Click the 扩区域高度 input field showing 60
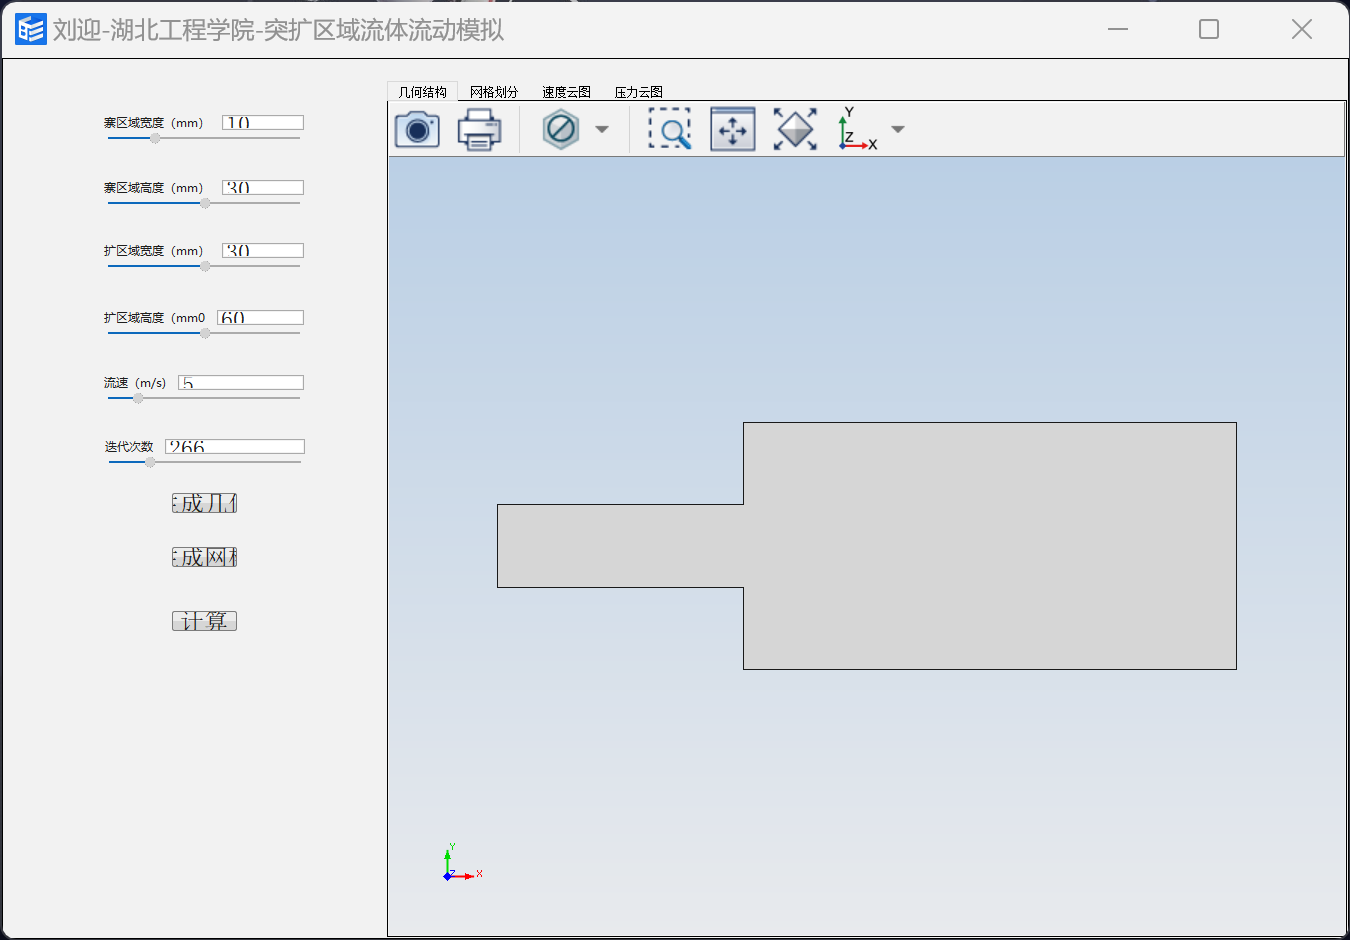Viewport: 1350px width, 940px height. click(260, 317)
